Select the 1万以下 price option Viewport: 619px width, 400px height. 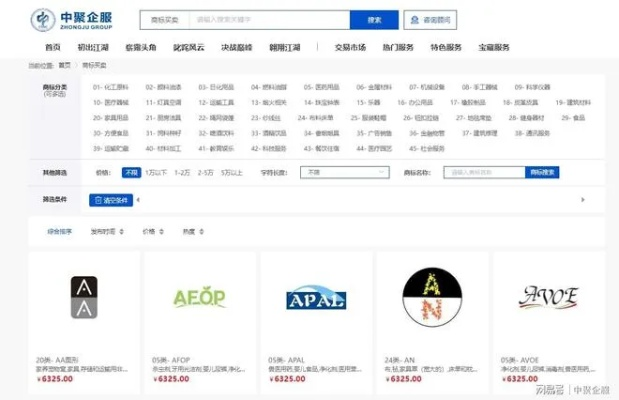pos(156,173)
